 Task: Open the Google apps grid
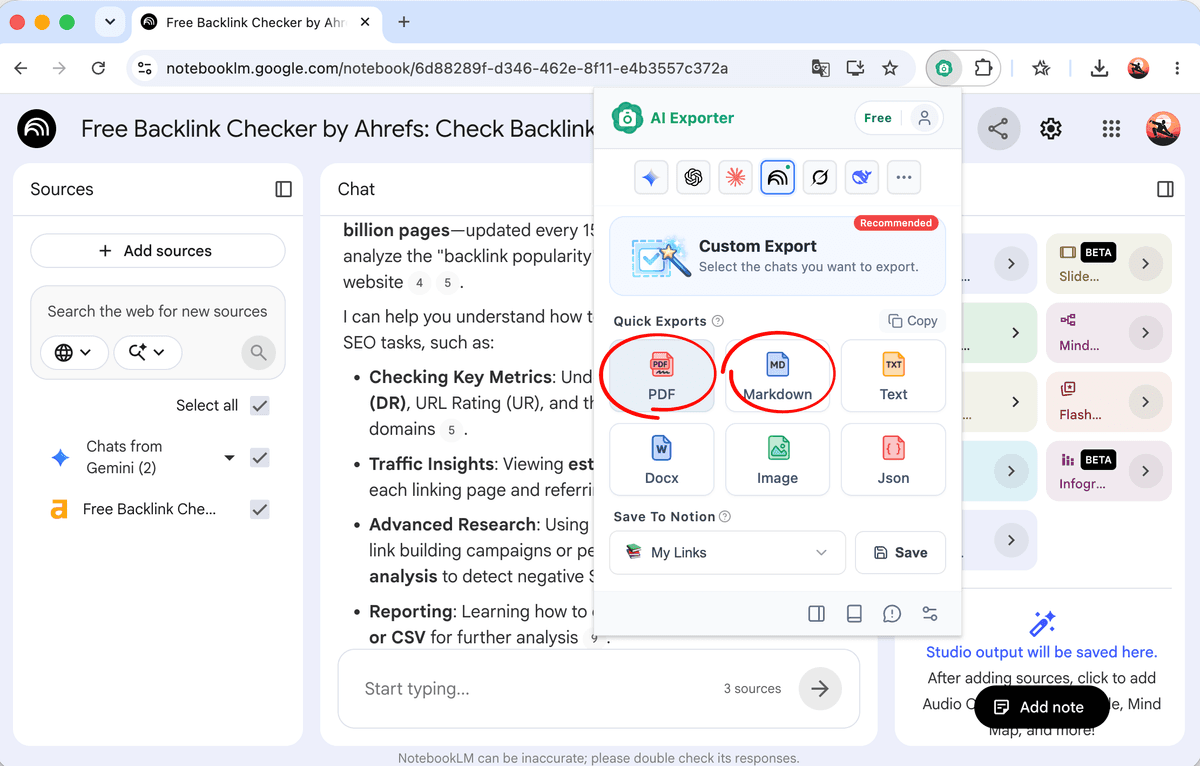[x=1111, y=129]
